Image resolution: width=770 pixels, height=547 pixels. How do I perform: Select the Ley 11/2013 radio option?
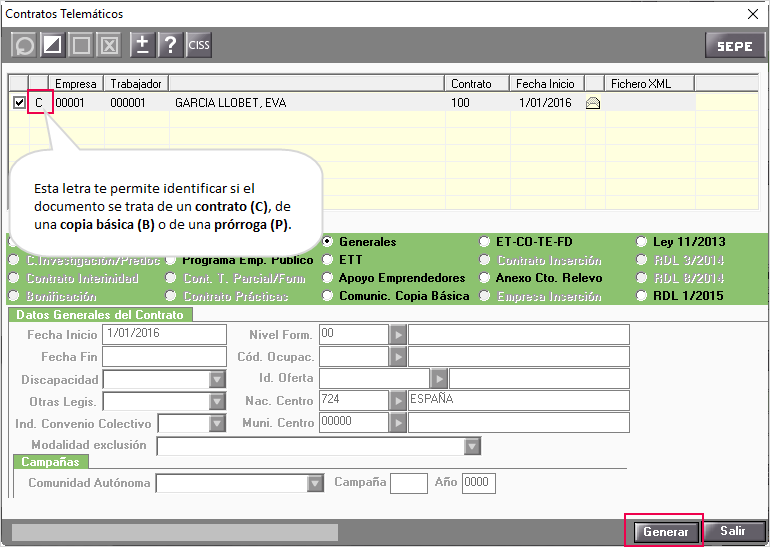pos(641,242)
